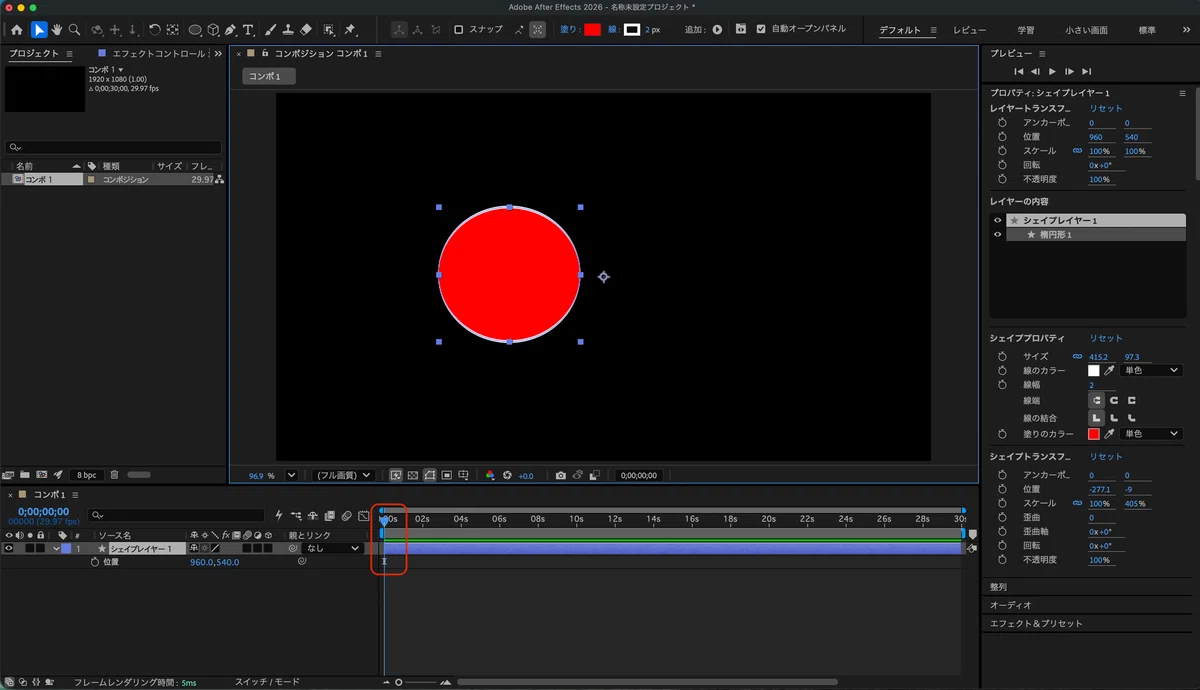The image size is (1200, 690).
Task: Select the Pen tool
Action: 230,30
